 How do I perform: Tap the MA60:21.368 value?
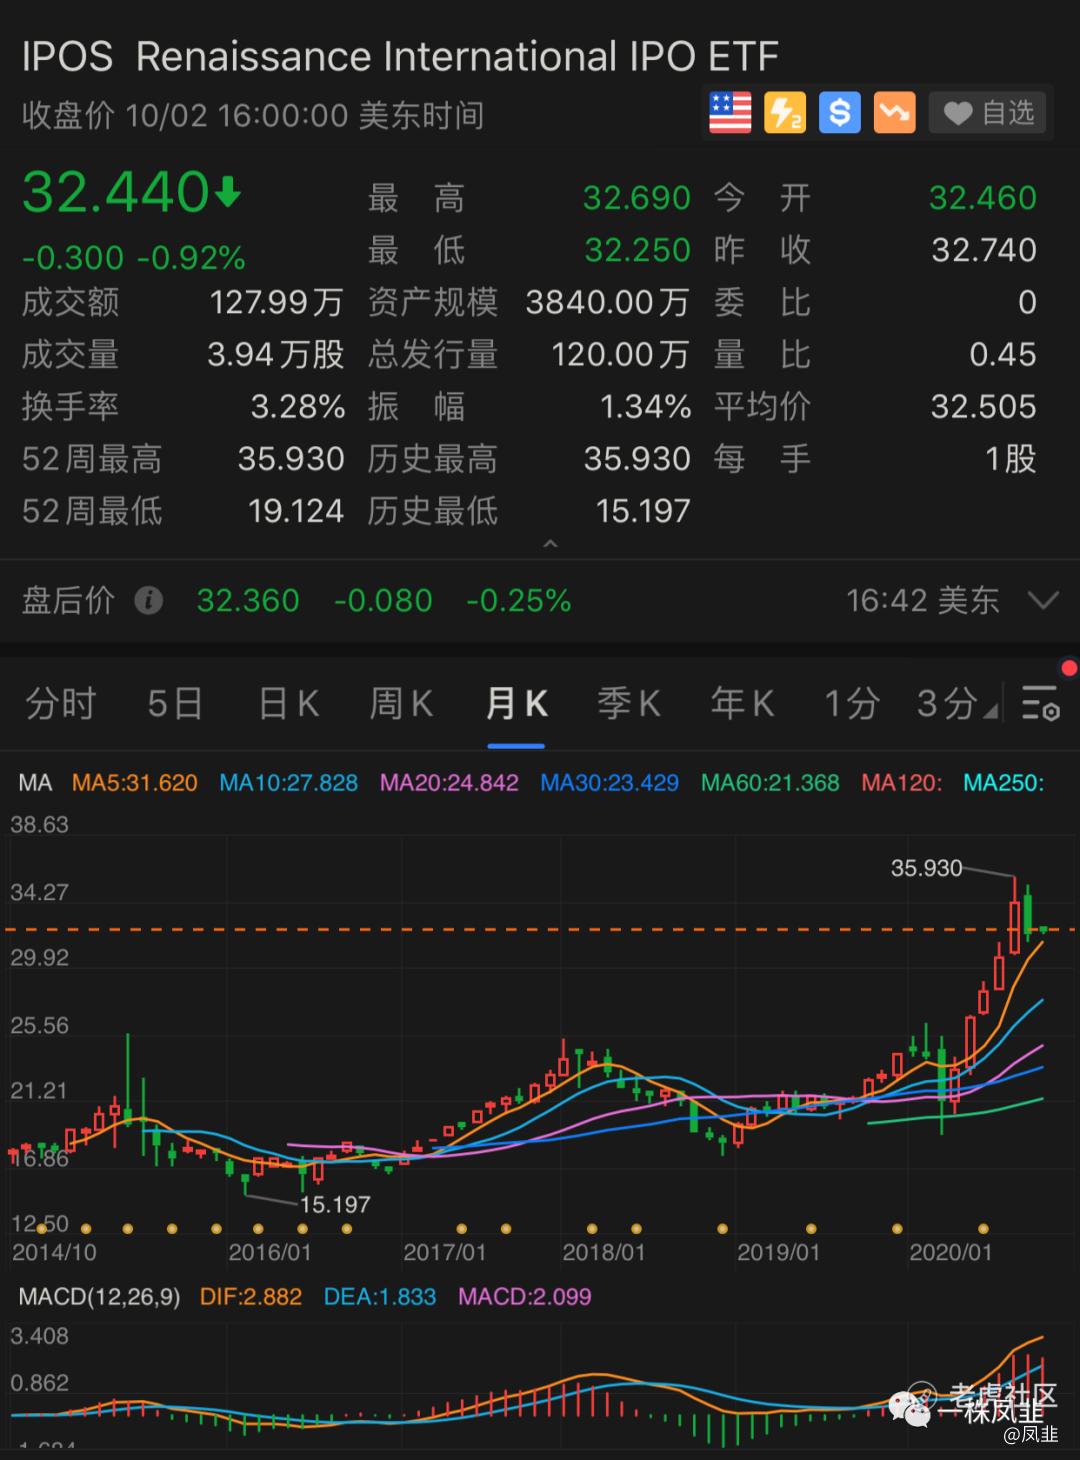tap(770, 783)
